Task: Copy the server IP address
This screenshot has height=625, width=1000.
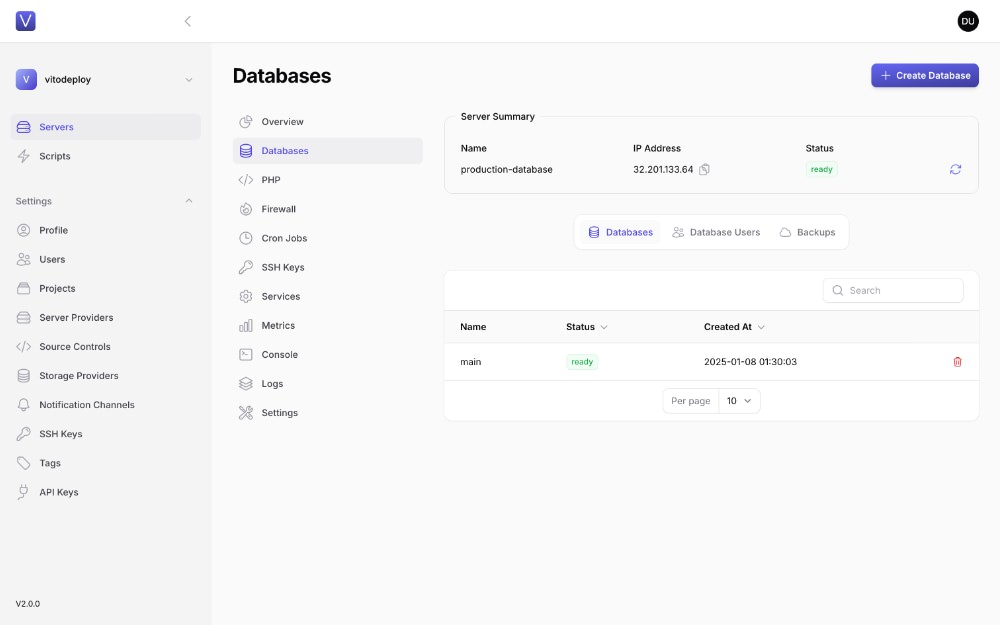Action: [704, 170]
